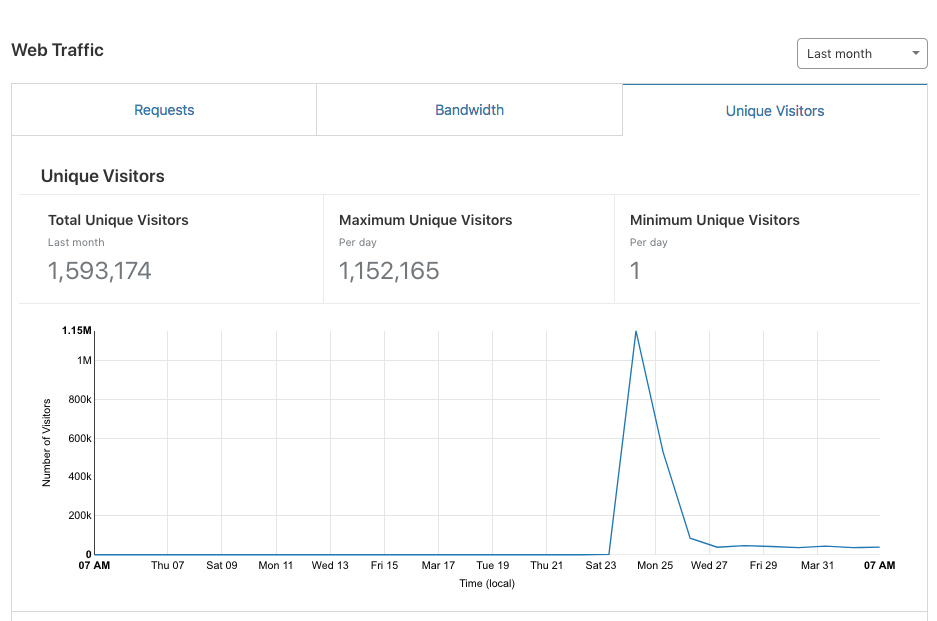The height and width of the screenshot is (621, 937).
Task: Click the 1M y-axis label
Action: click(84, 360)
